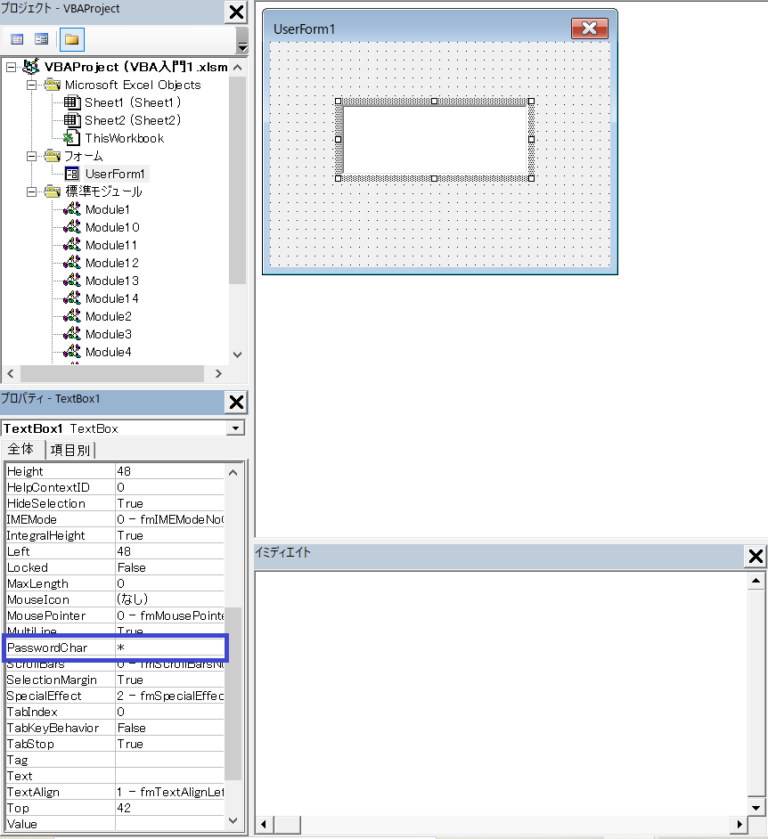The height and width of the screenshot is (839, 768).
Task: Select the Tag property value field
Action: tap(170, 760)
